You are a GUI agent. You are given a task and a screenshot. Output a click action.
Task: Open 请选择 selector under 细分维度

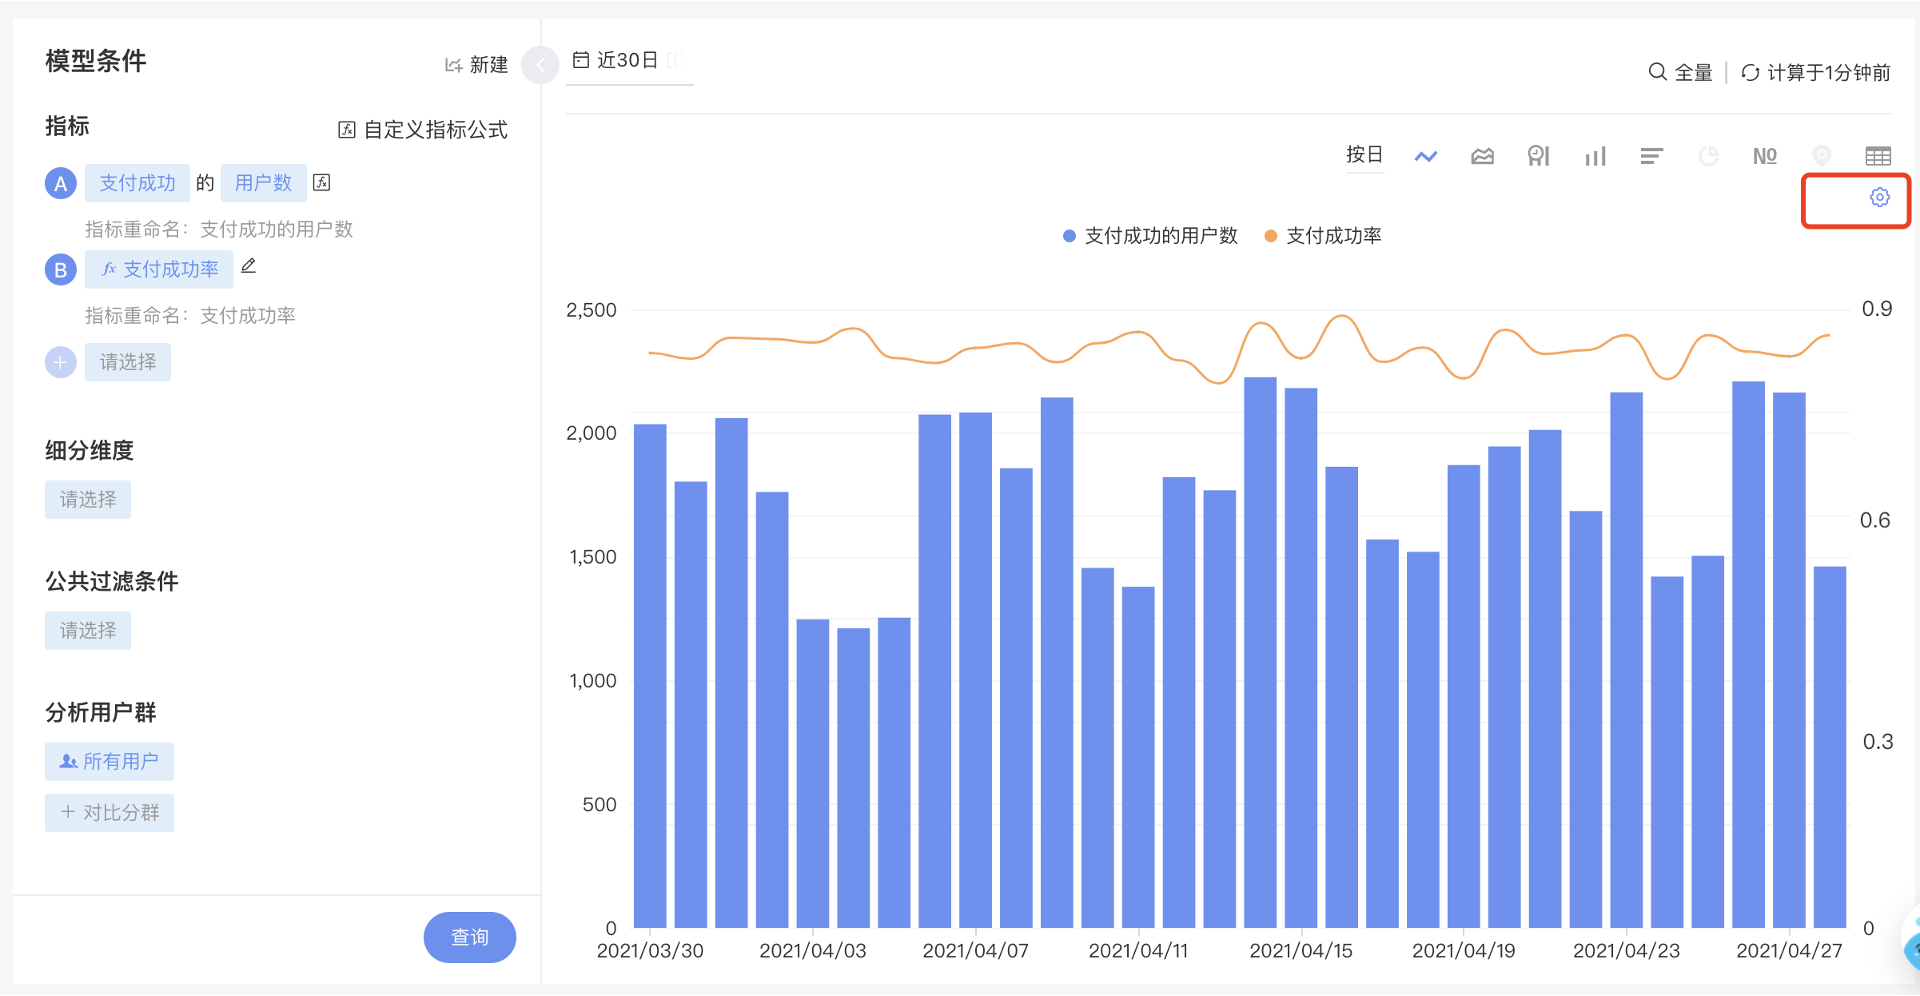[x=87, y=500]
